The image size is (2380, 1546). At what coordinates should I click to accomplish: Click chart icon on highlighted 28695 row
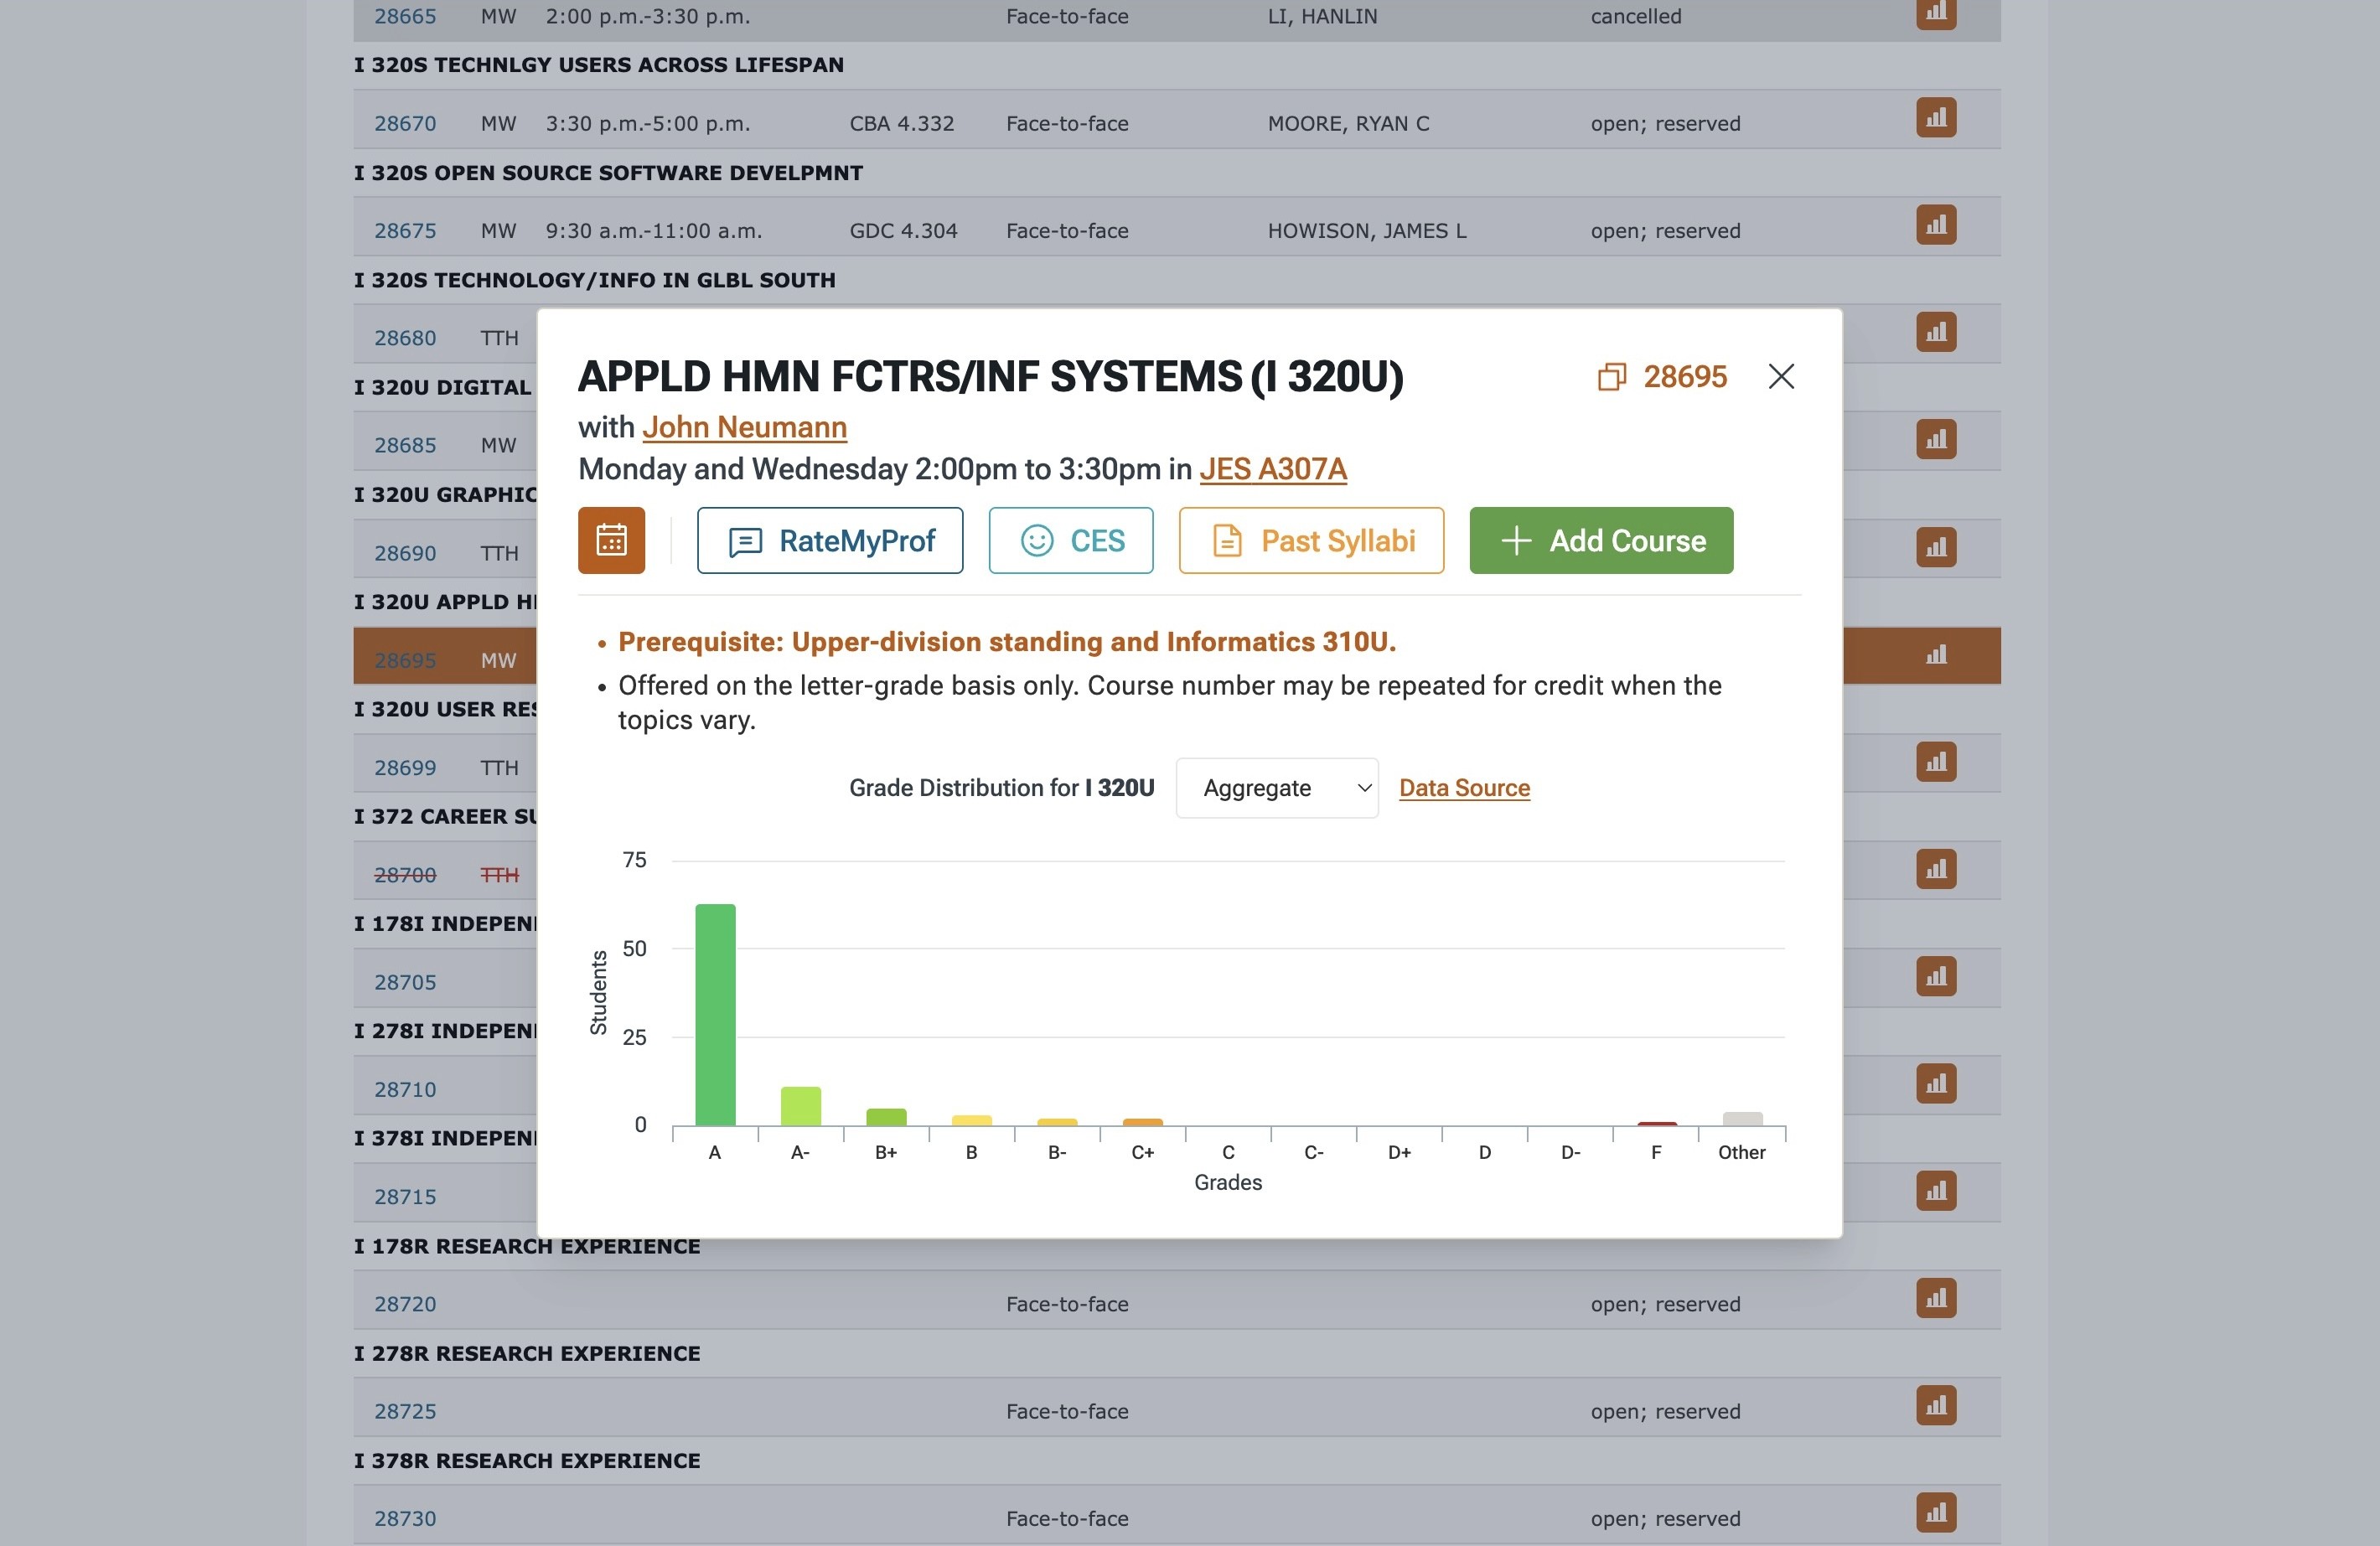1935,655
